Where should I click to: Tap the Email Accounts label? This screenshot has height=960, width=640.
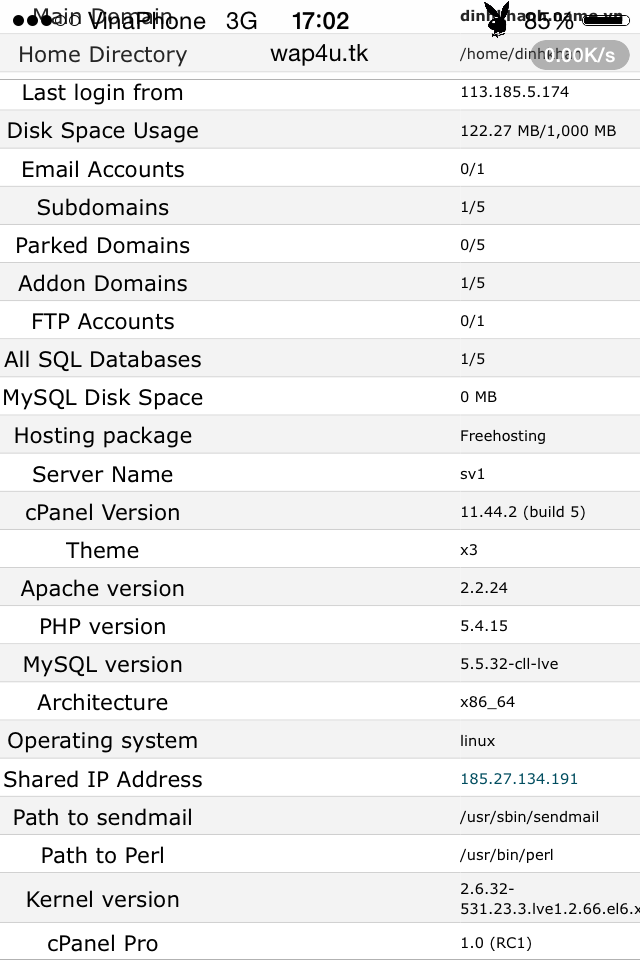click(x=103, y=169)
